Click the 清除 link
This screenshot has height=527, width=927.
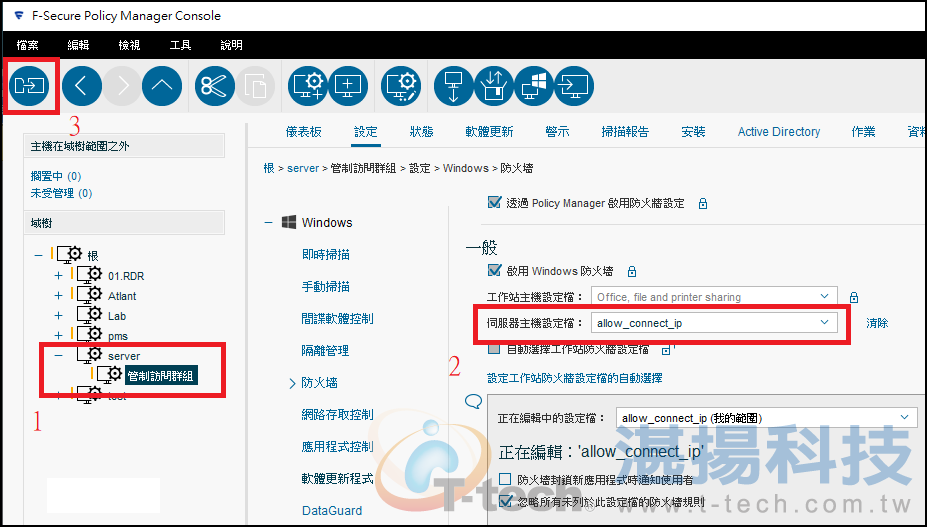(x=877, y=323)
